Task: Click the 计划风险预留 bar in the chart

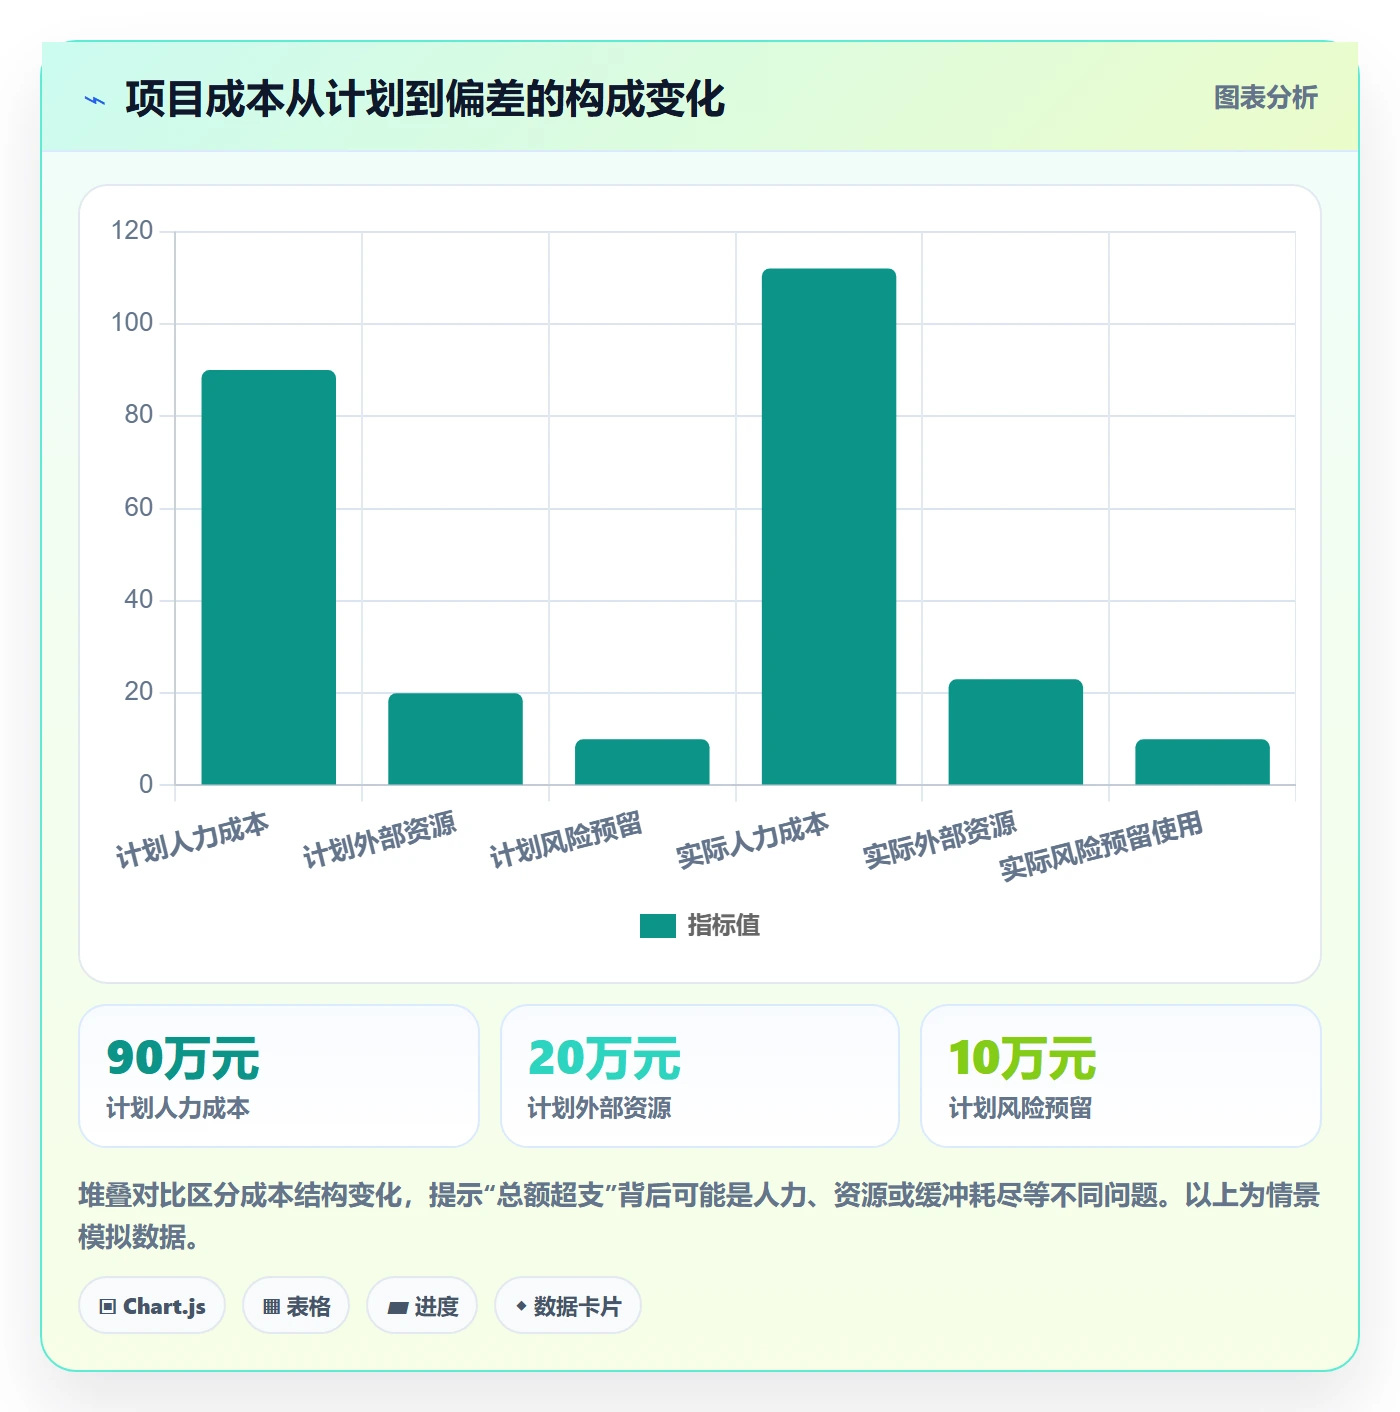Action: pyautogui.click(x=642, y=762)
